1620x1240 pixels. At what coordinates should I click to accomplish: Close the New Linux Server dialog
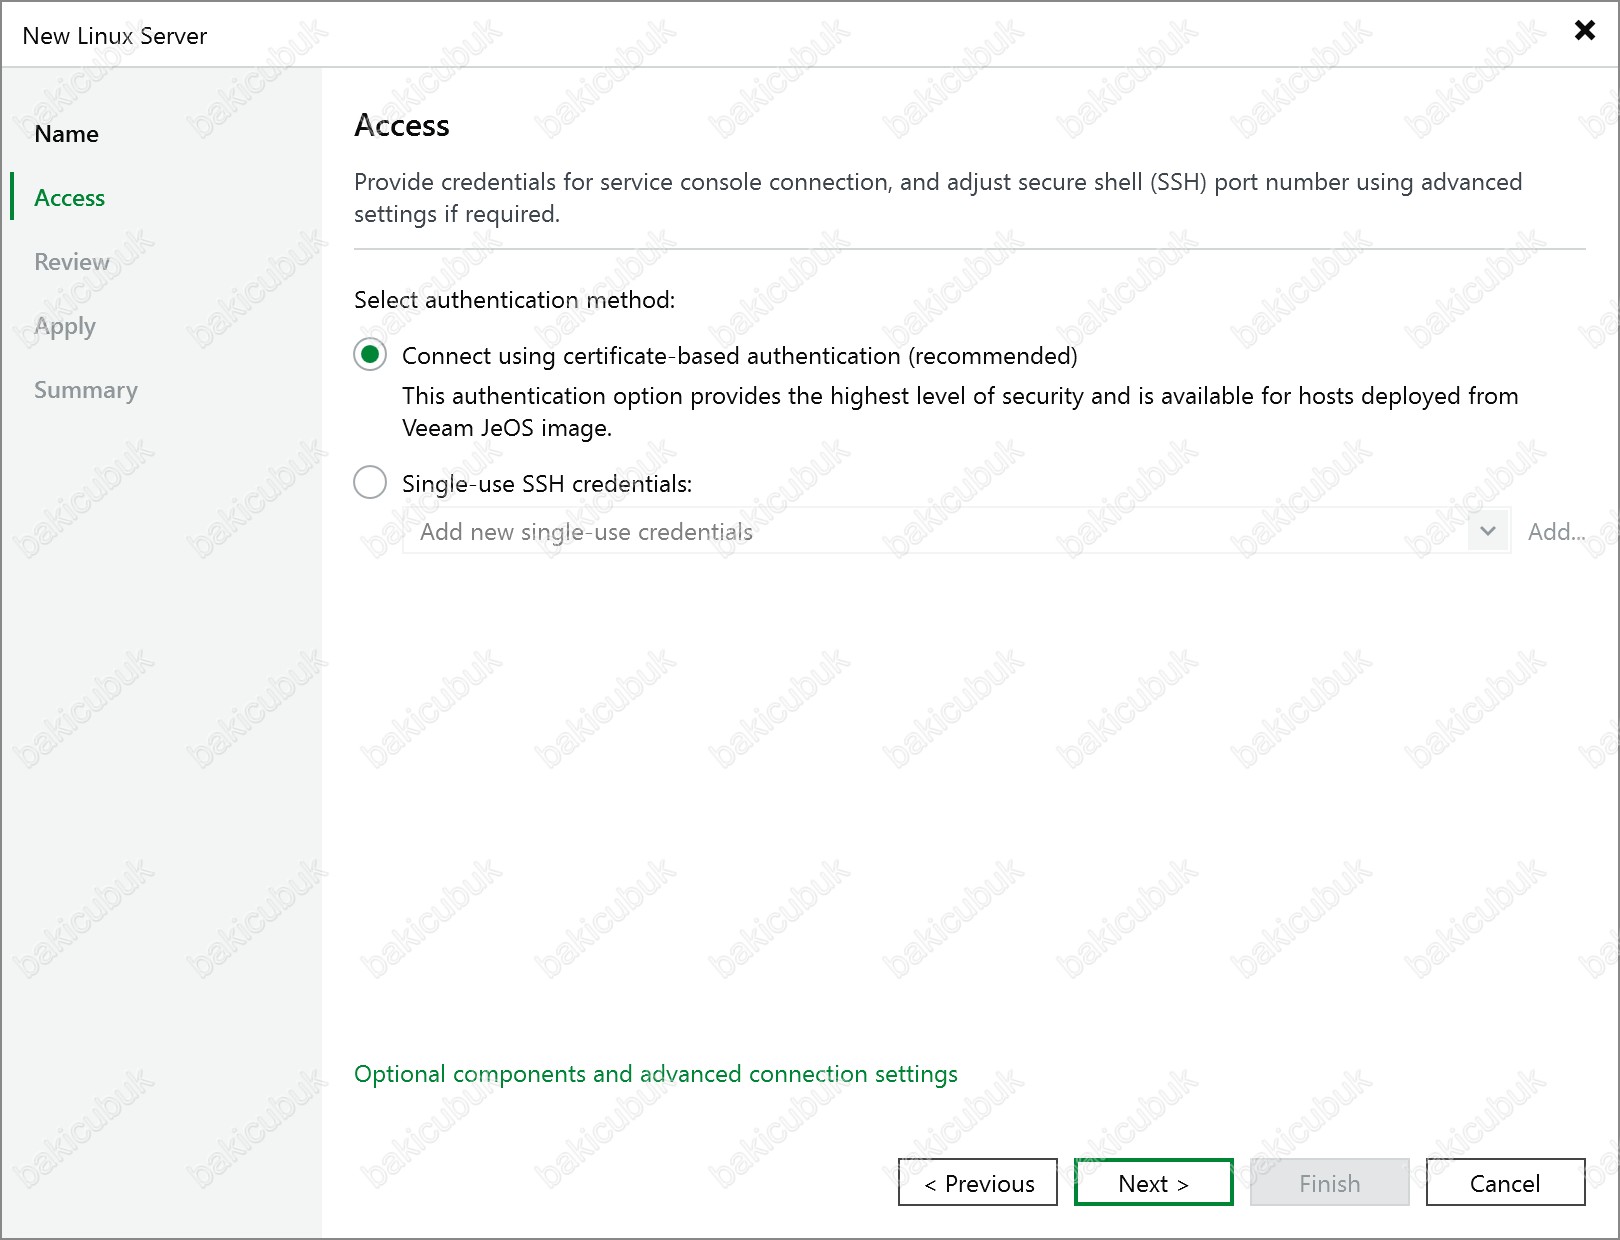pos(1584,30)
